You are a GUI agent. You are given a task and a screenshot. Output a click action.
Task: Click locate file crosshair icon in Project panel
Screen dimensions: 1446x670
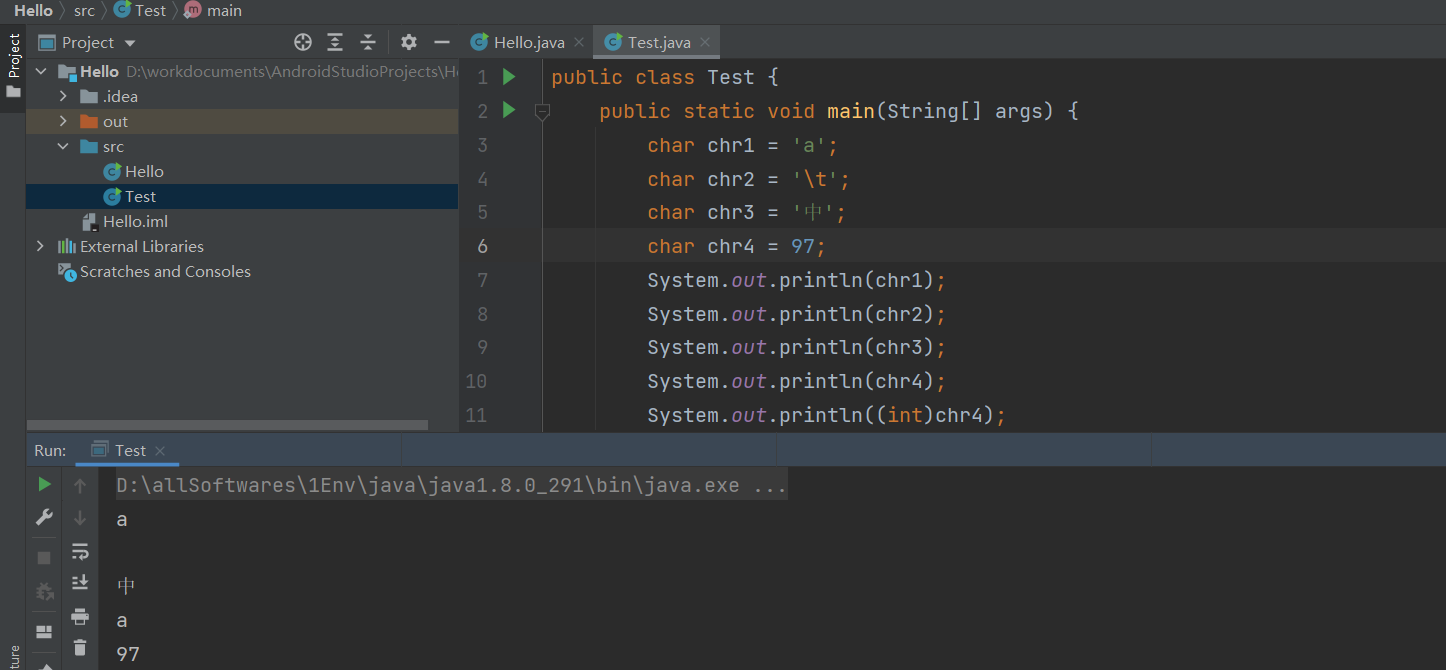coord(303,42)
